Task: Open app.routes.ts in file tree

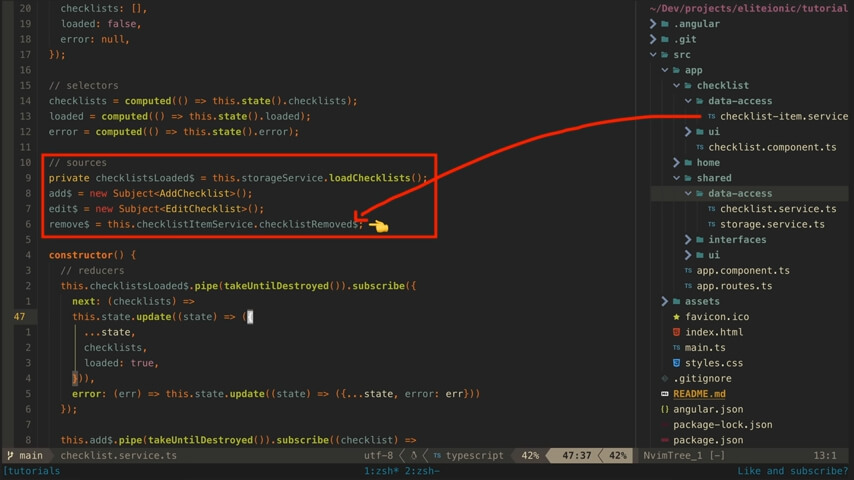Action: click(734, 286)
